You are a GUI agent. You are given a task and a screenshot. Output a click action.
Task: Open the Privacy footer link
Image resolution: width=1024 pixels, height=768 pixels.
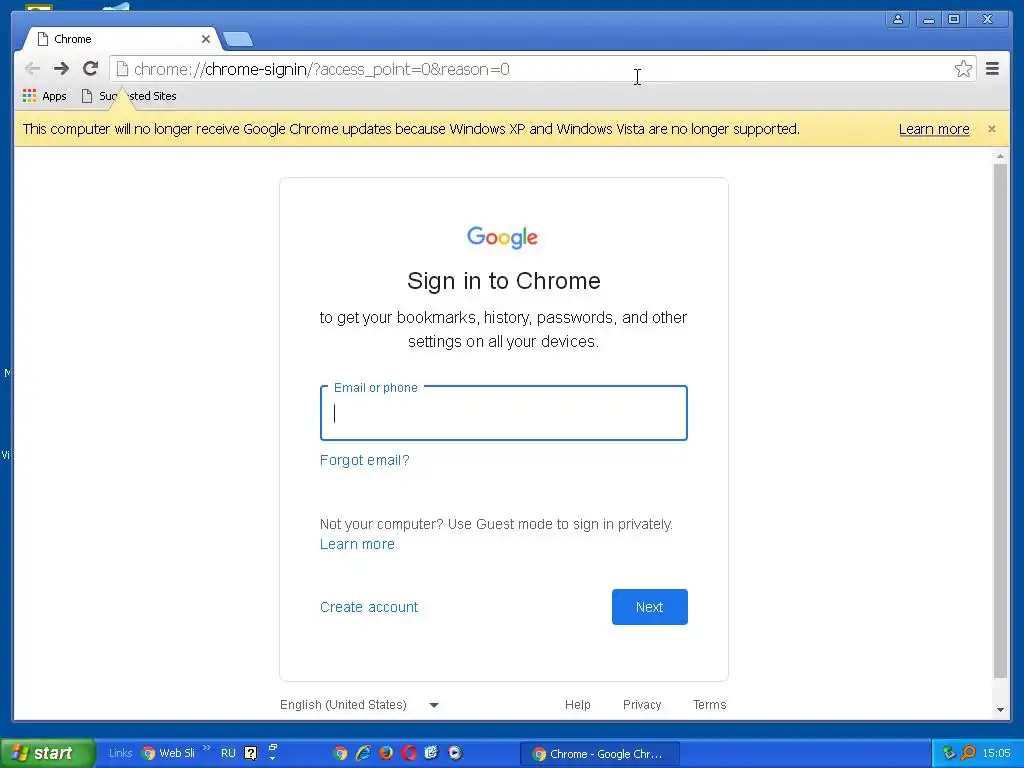pos(642,705)
